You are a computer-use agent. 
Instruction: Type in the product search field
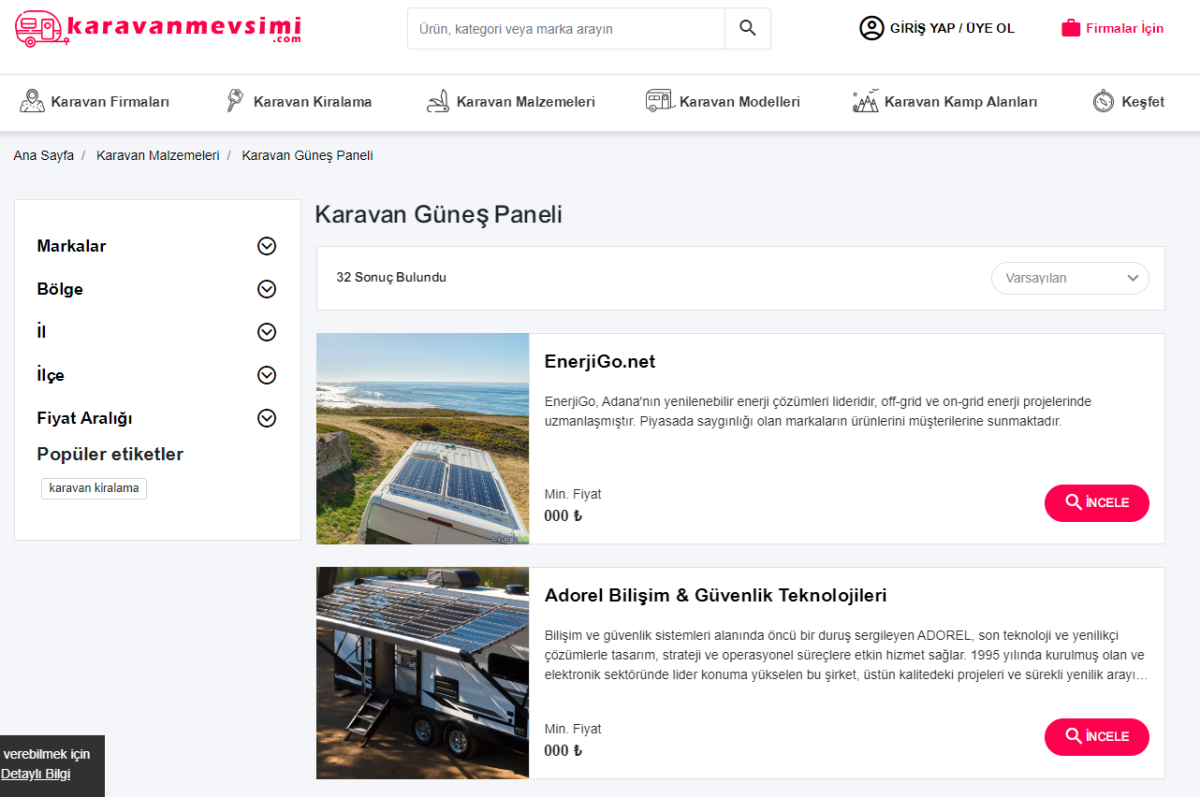[x=565, y=29]
